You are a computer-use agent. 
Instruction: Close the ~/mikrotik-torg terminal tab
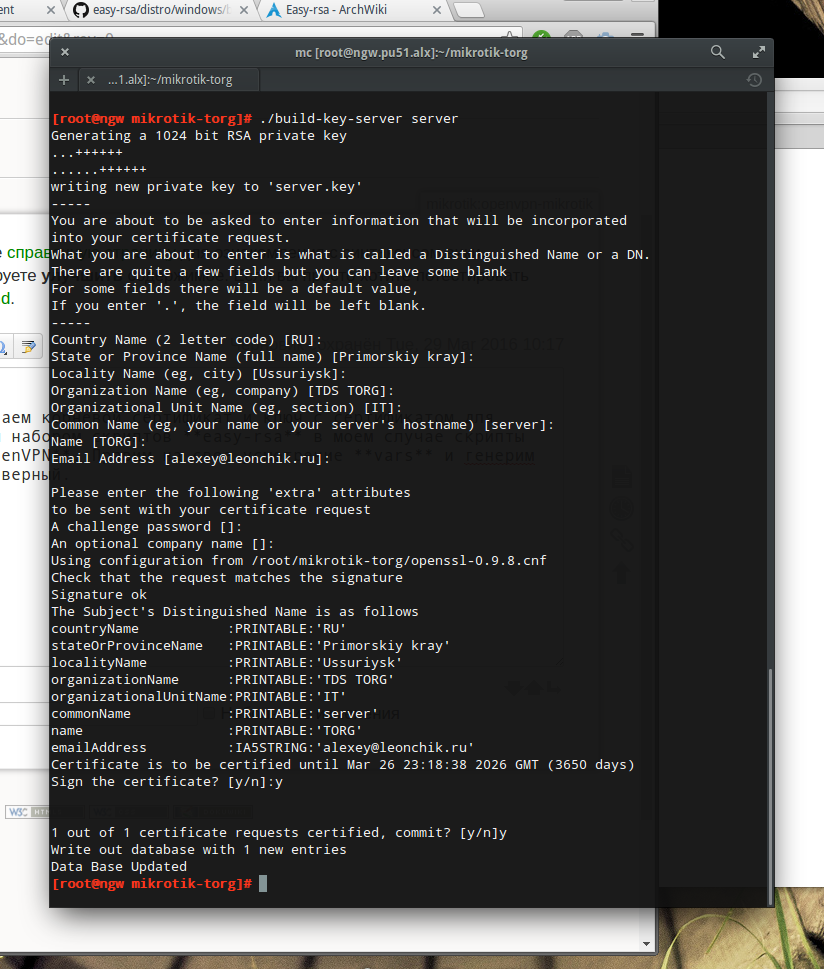tap(91, 80)
